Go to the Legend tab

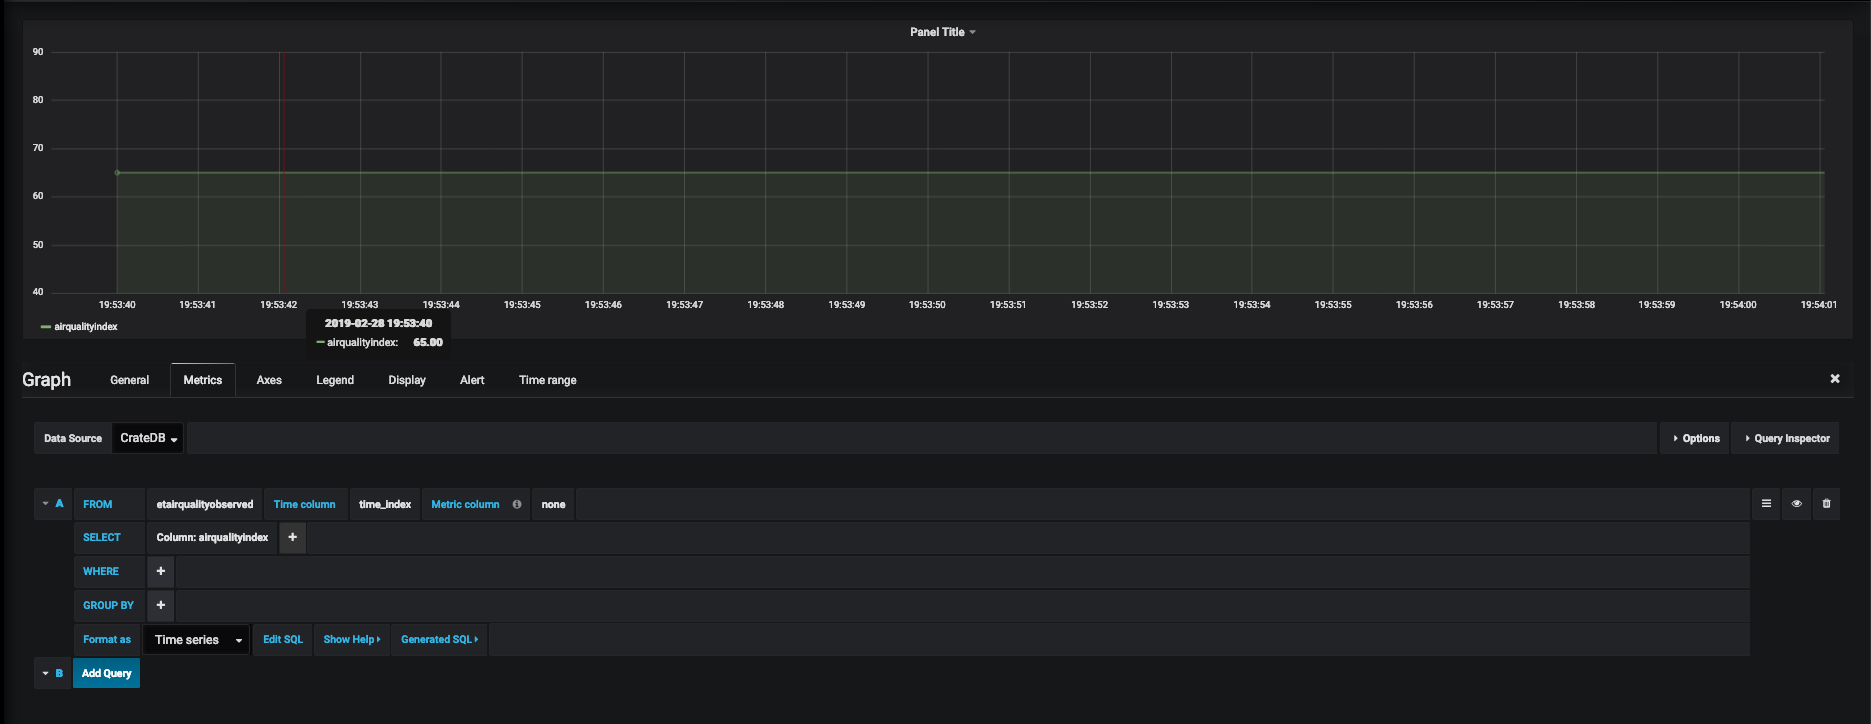[335, 380]
